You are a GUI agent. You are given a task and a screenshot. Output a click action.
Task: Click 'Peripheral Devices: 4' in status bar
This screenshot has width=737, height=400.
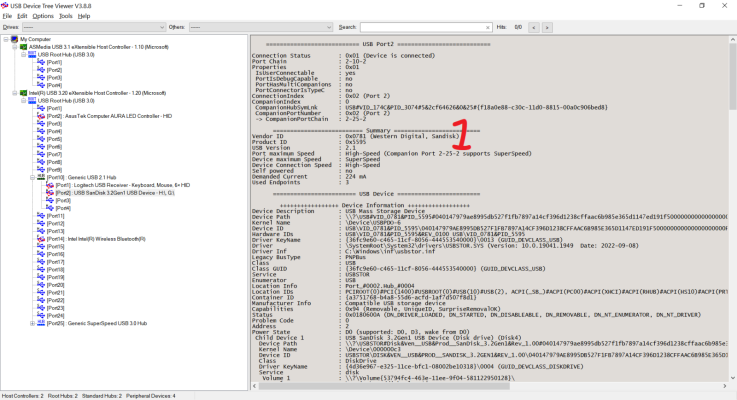(150, 396)
